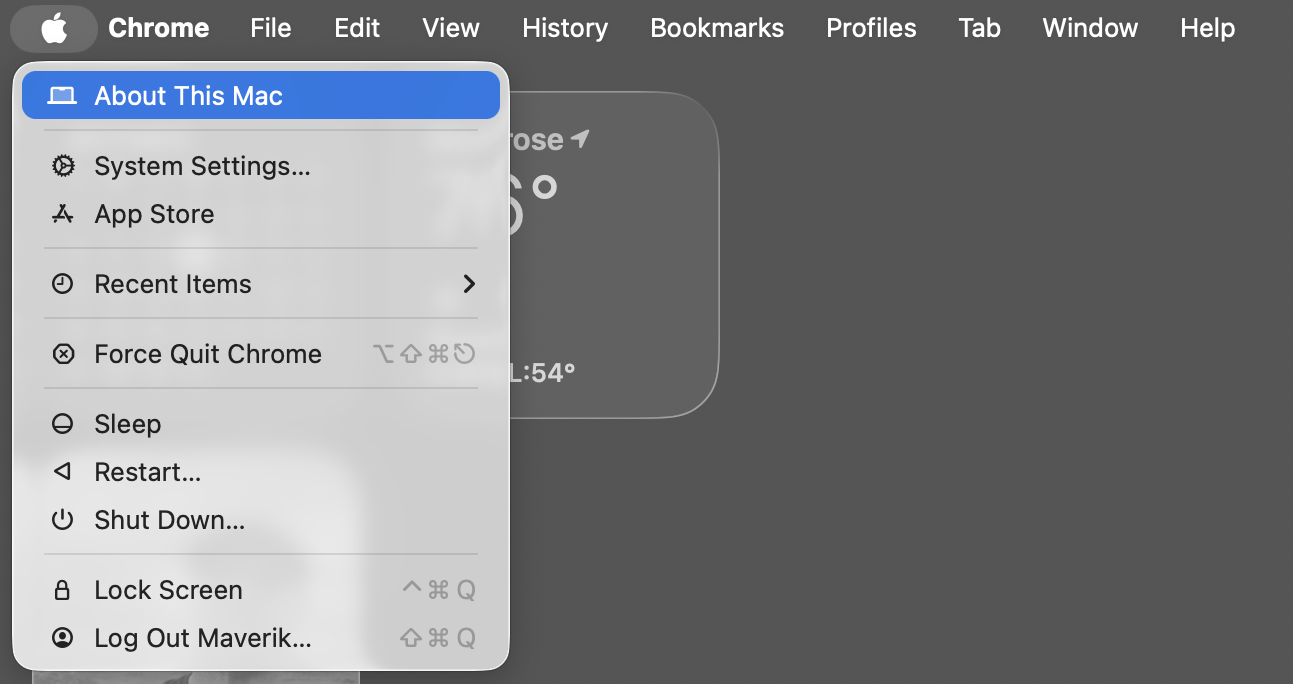Click the Lock Screen shortcut ⌃⌘Q
1293x684 pixels.
(x=438, y=590)
